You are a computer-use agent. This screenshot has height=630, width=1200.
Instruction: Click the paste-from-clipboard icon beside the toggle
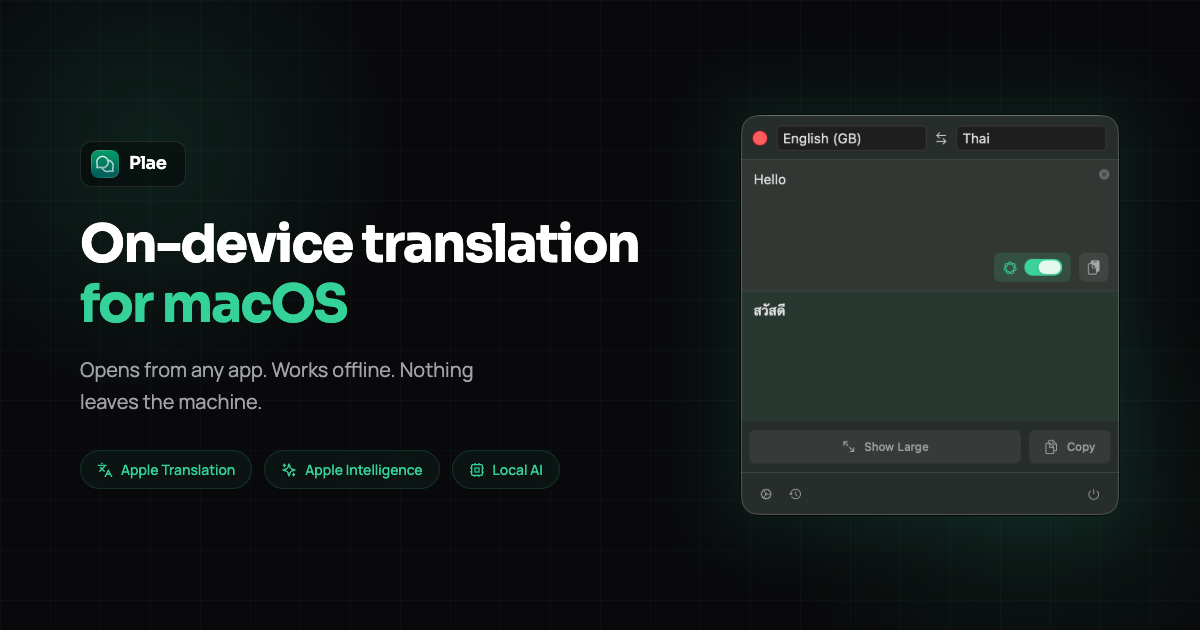tap(1093, 267)
